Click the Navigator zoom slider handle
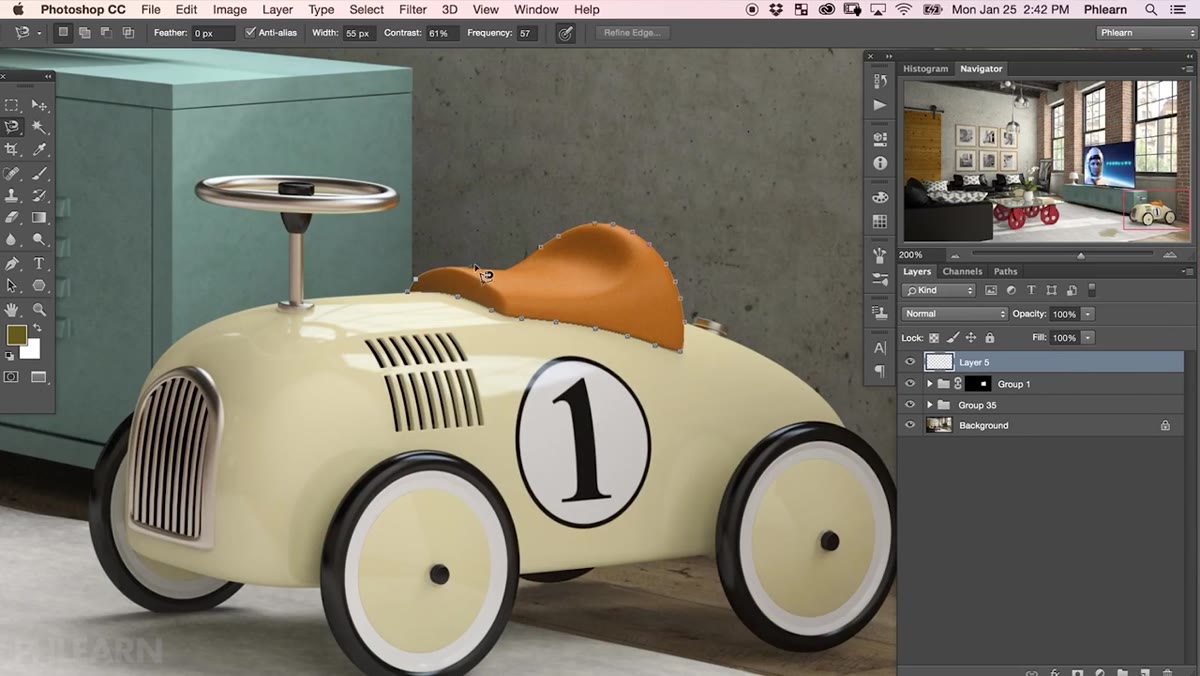Viewport: 1200px width, 676px height. point(1080,256)
